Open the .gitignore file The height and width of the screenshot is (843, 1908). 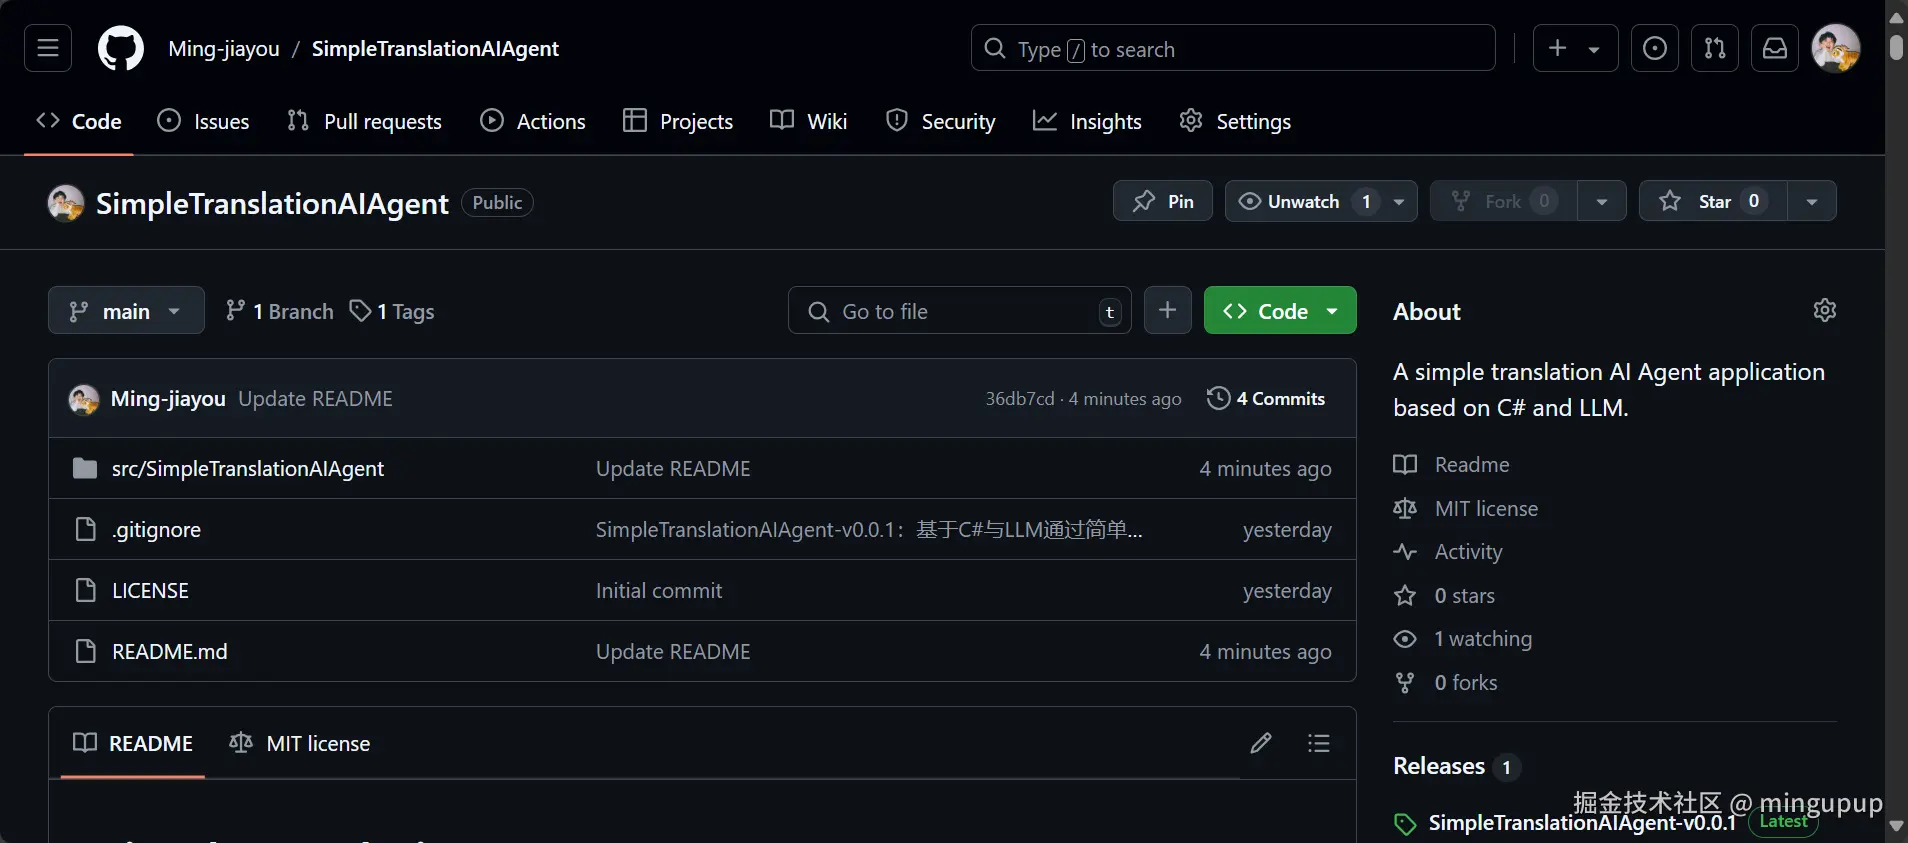click(156, 529)
